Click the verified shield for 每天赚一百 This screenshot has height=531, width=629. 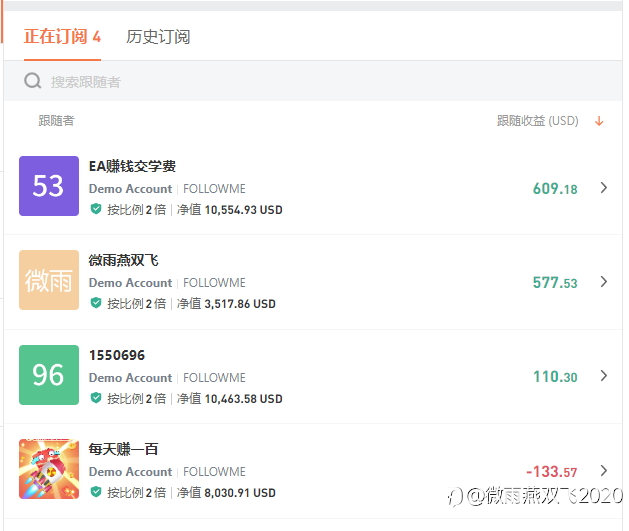tap(96, 492)
